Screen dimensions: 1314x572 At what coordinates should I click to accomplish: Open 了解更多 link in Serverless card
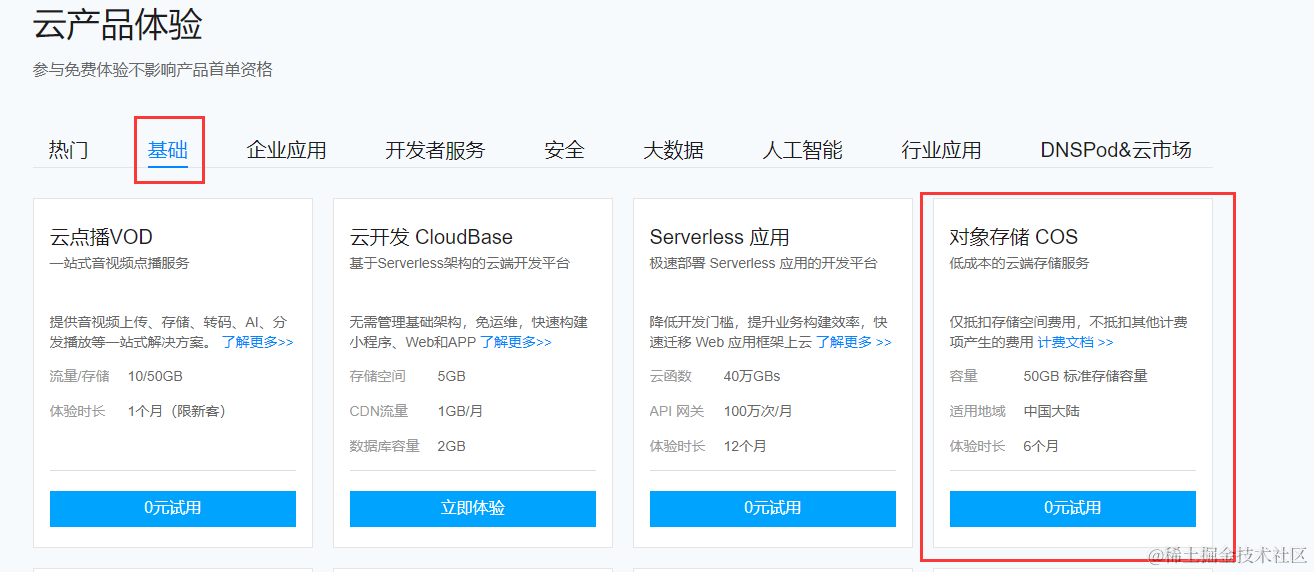854,342
